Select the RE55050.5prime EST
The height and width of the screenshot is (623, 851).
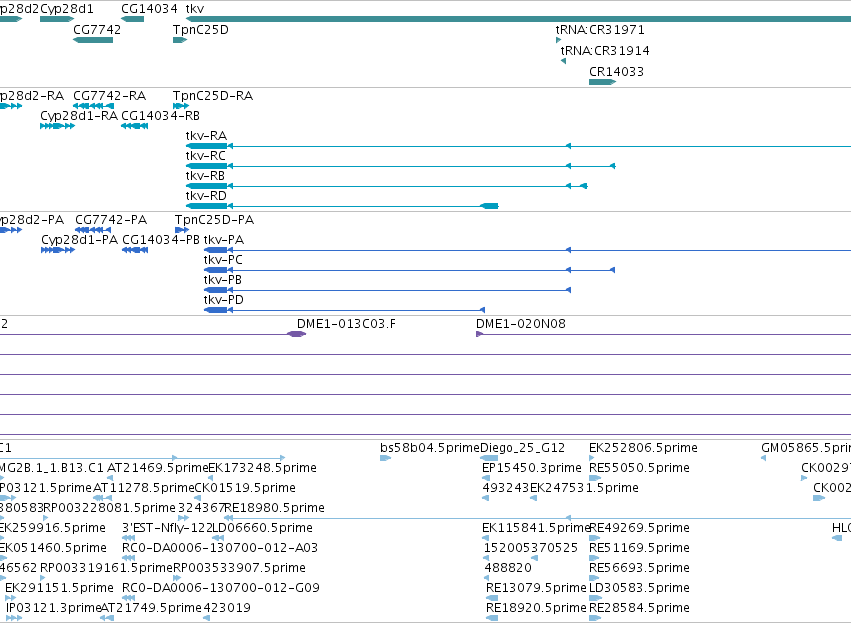pos(595,479)
